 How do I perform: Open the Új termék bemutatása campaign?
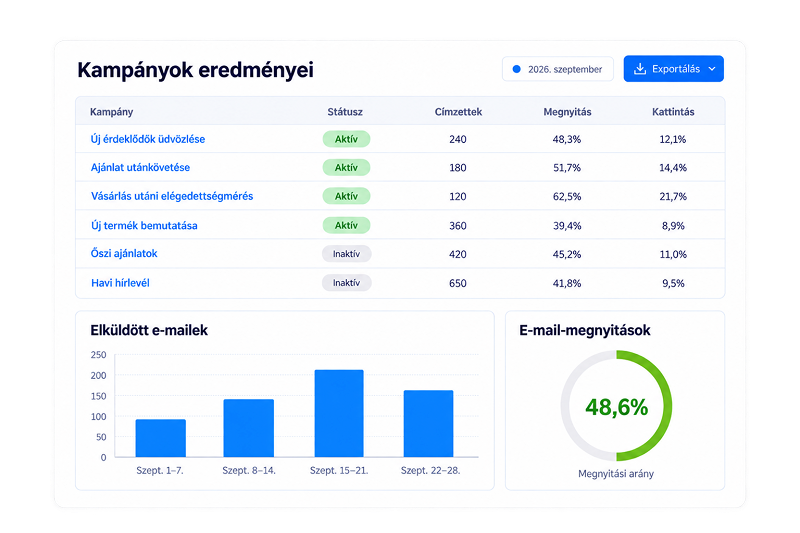point(144,225)
